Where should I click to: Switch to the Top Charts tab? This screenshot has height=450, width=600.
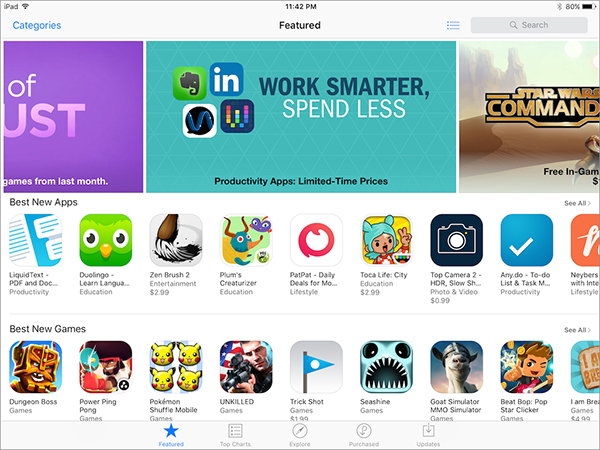(x=235, y=435)
